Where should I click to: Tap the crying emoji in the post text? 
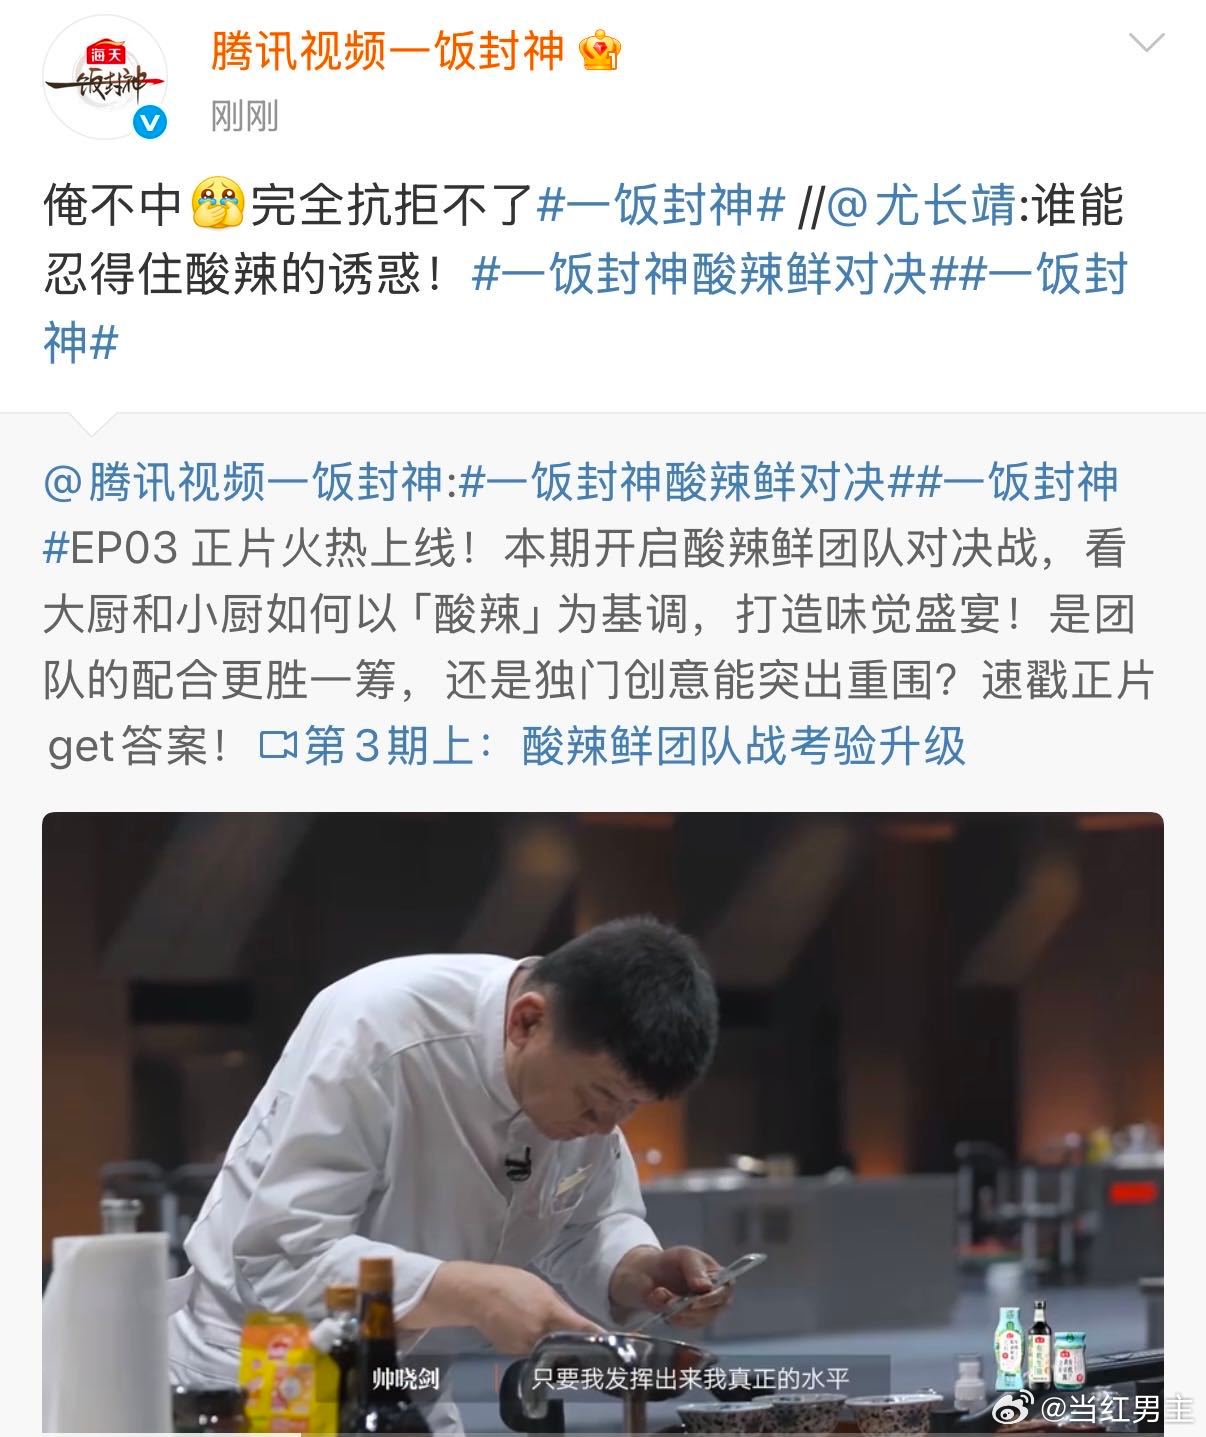[x=219, y=205]
